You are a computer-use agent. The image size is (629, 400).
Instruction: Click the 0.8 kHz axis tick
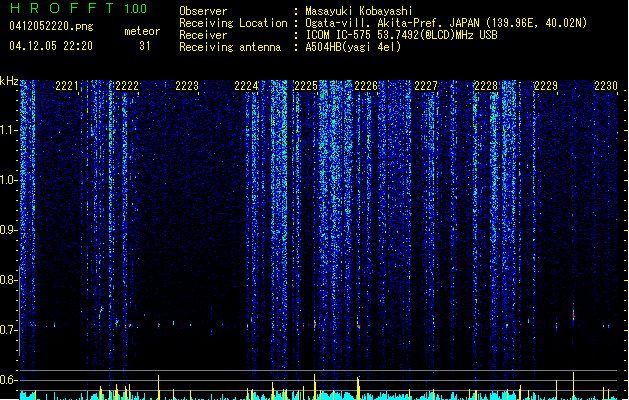[x=8, y=280]
